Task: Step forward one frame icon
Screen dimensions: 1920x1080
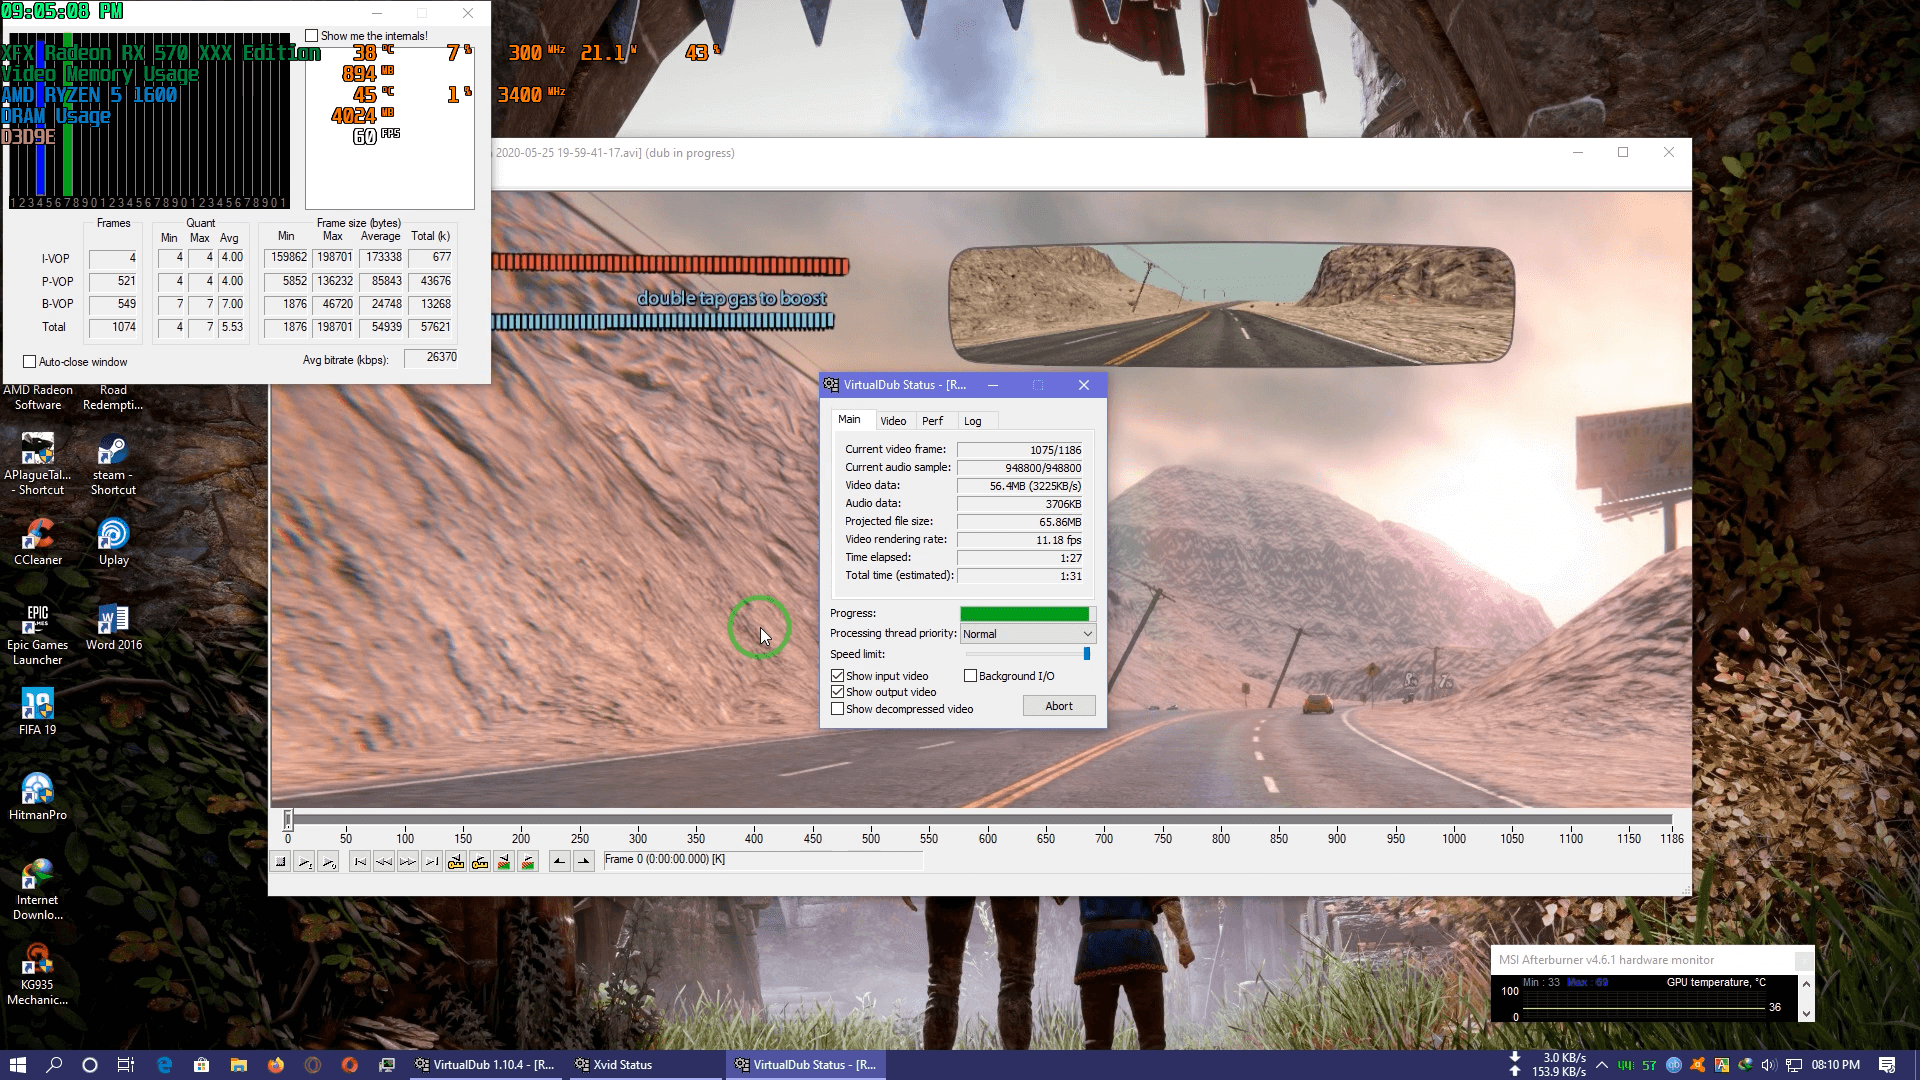Action: 408,861
